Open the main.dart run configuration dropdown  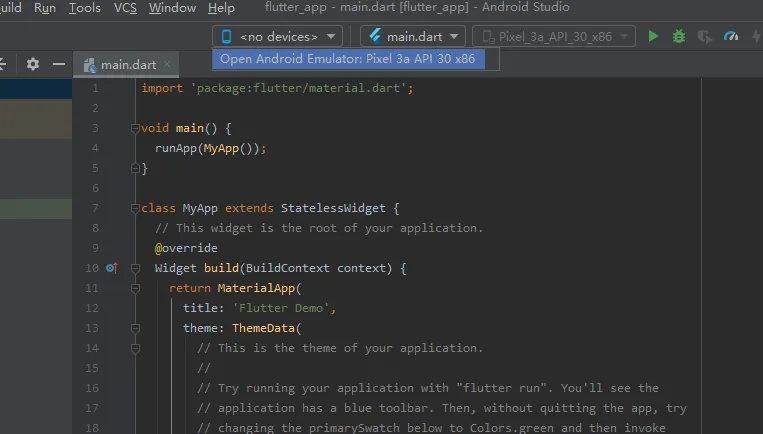[x=413, y=36]
